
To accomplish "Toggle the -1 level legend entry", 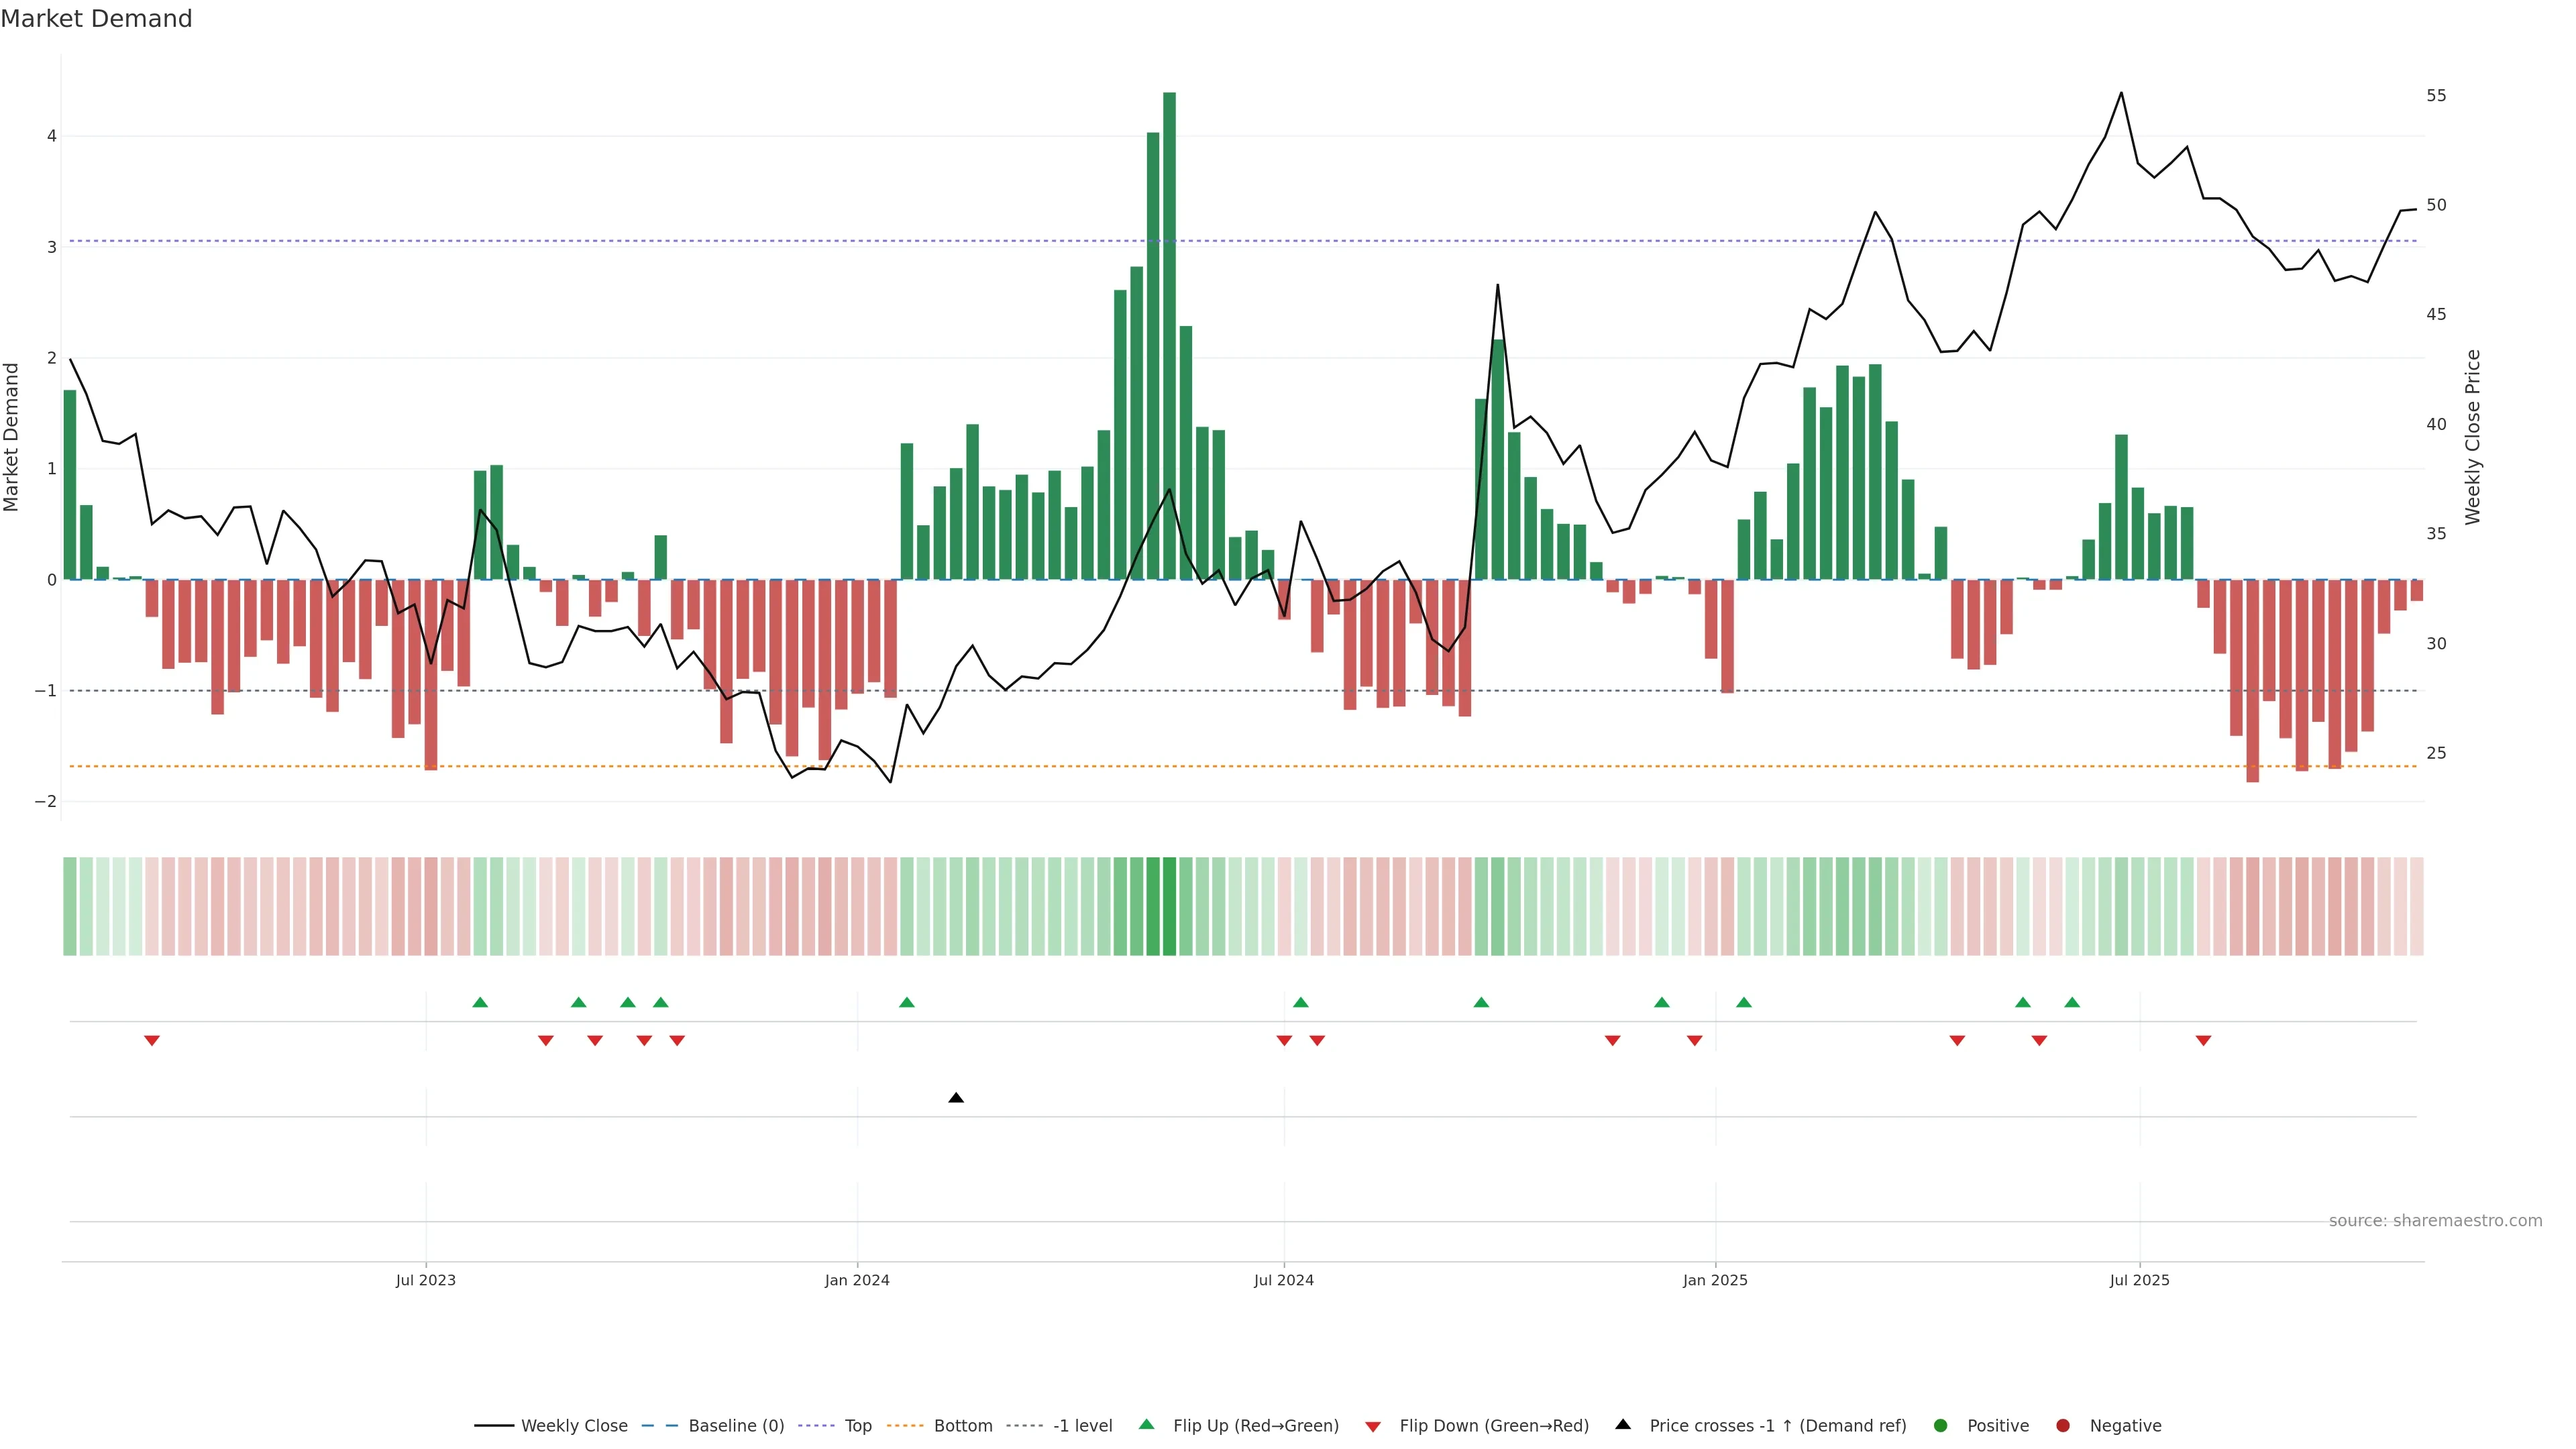I will (x=1082, y=1425).
